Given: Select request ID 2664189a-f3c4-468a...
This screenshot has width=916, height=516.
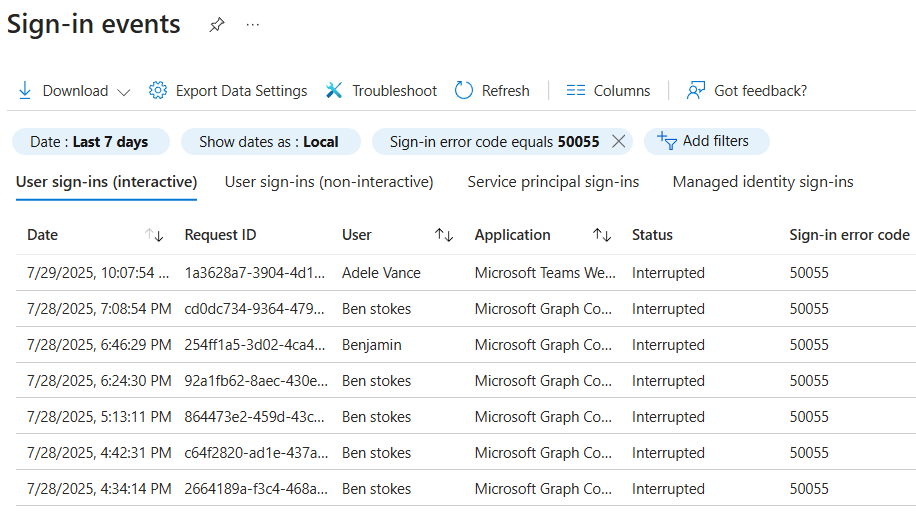Looking at the screenshot, I should point(256,489).
